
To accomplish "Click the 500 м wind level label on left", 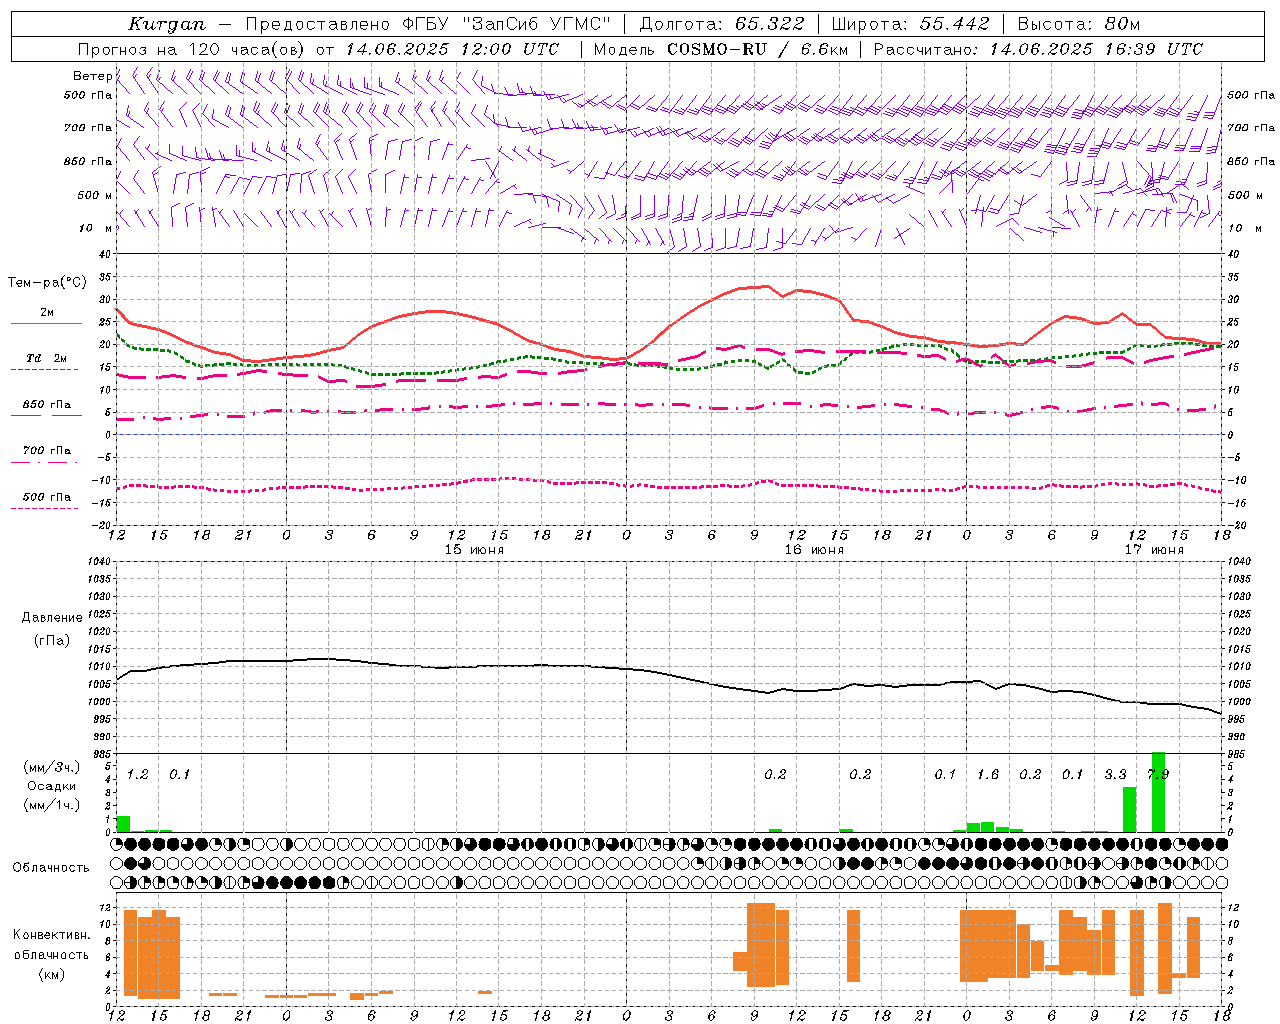I will 95,195.
